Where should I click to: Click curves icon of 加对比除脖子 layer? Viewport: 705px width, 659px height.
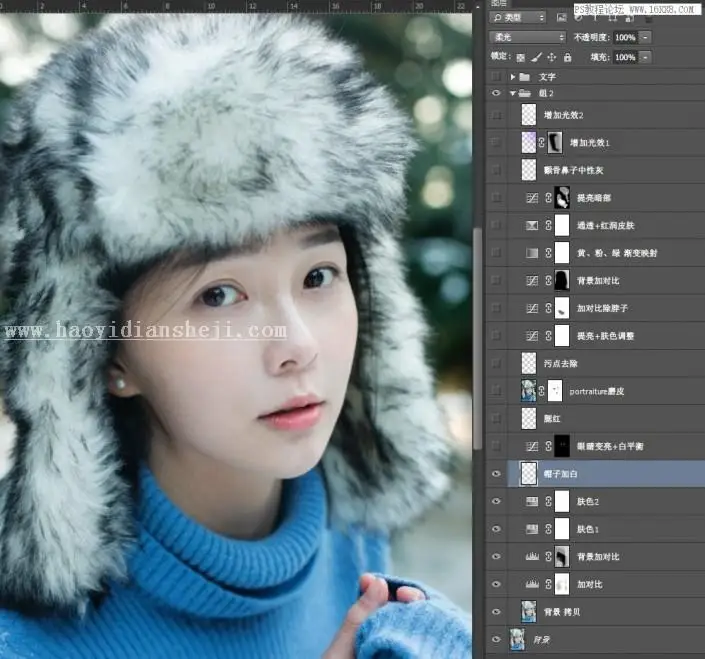(532, 308)
